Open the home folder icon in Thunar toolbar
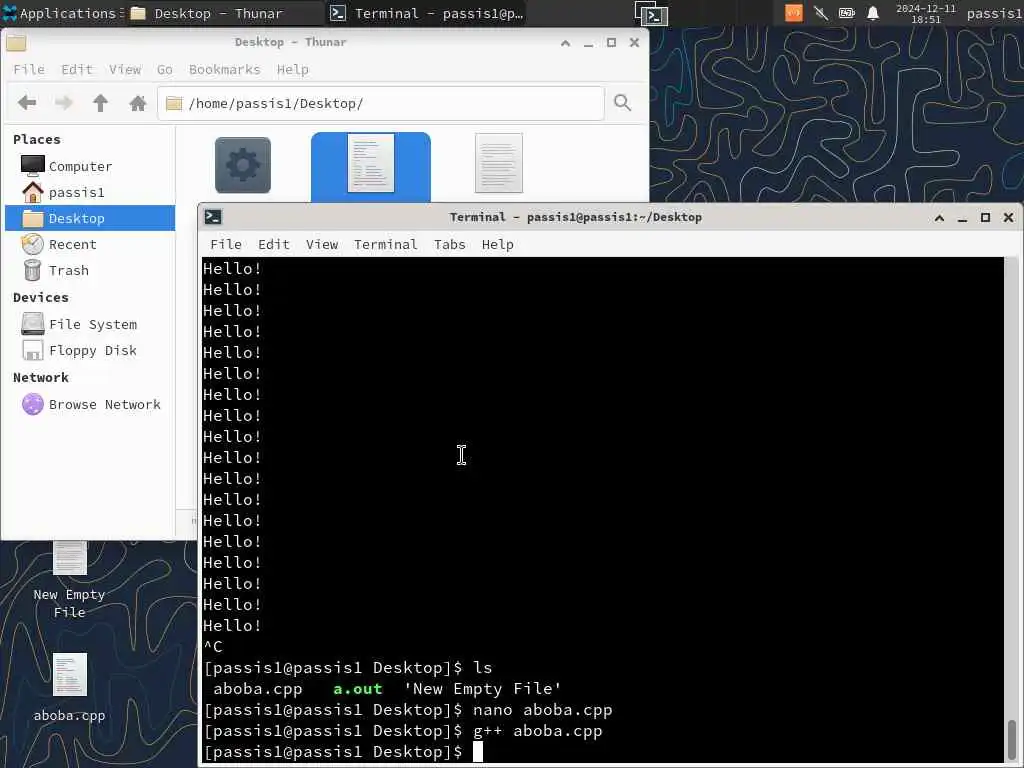Screen dimensions: 1024x768 137,103
